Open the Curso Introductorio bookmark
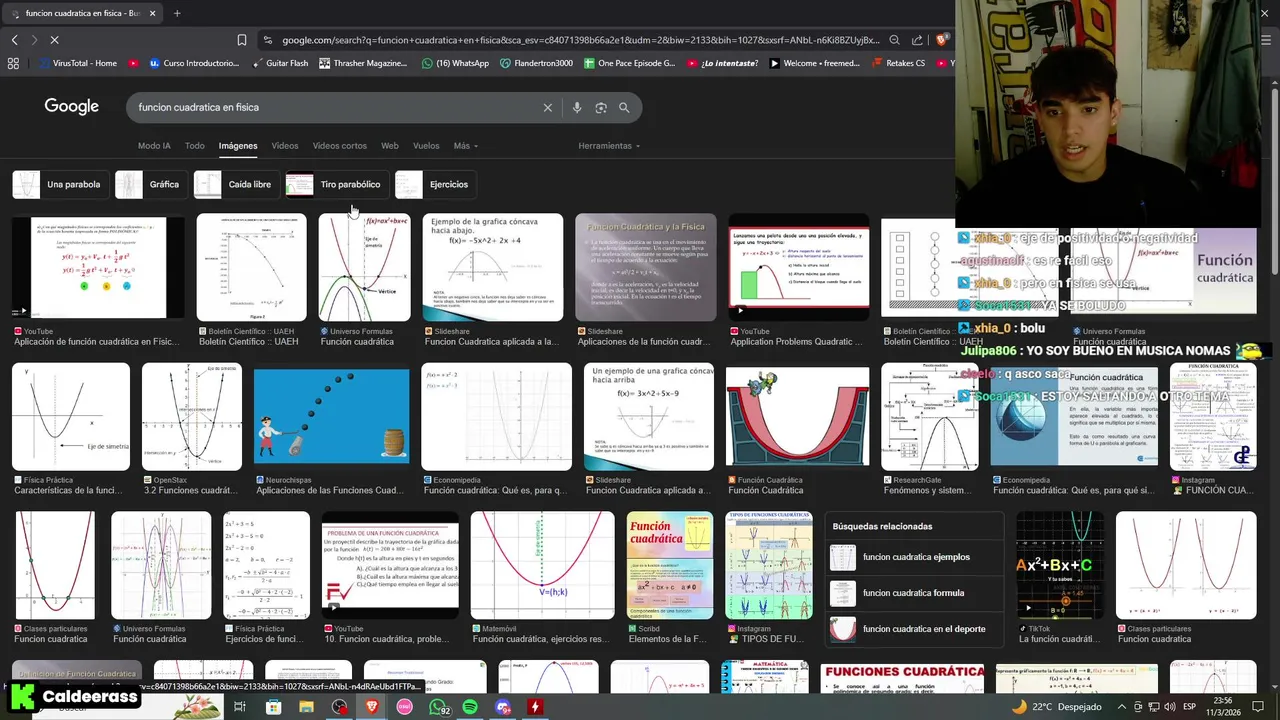The width and height of the screenshot is (1280, 720). point(194,63)
